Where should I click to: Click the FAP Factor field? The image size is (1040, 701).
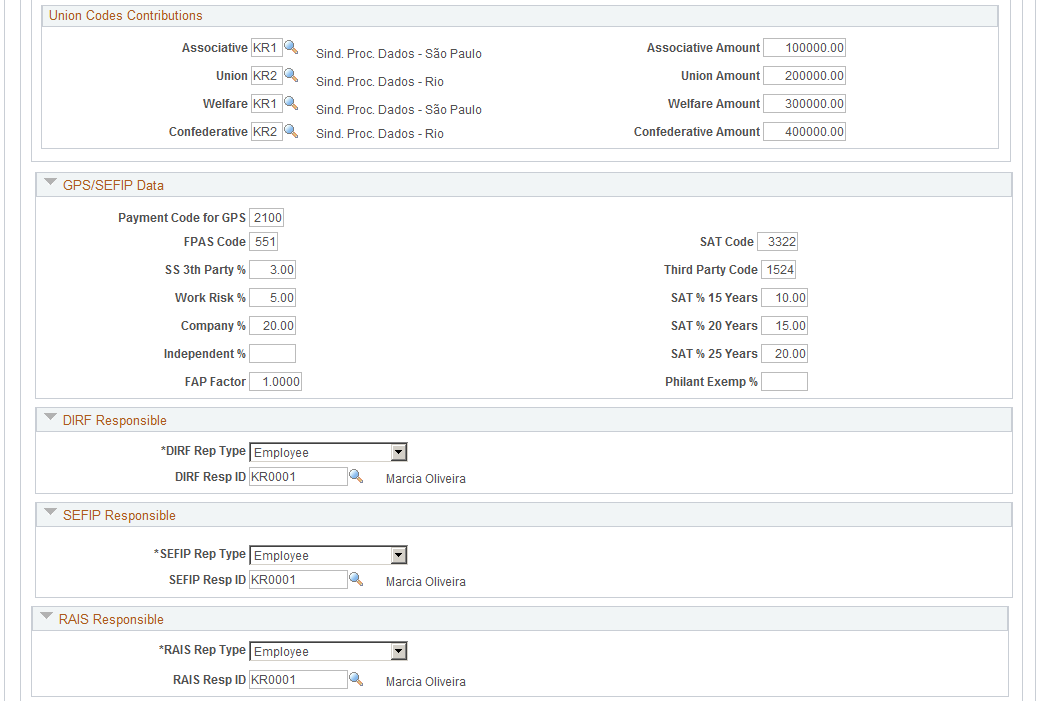275,381
